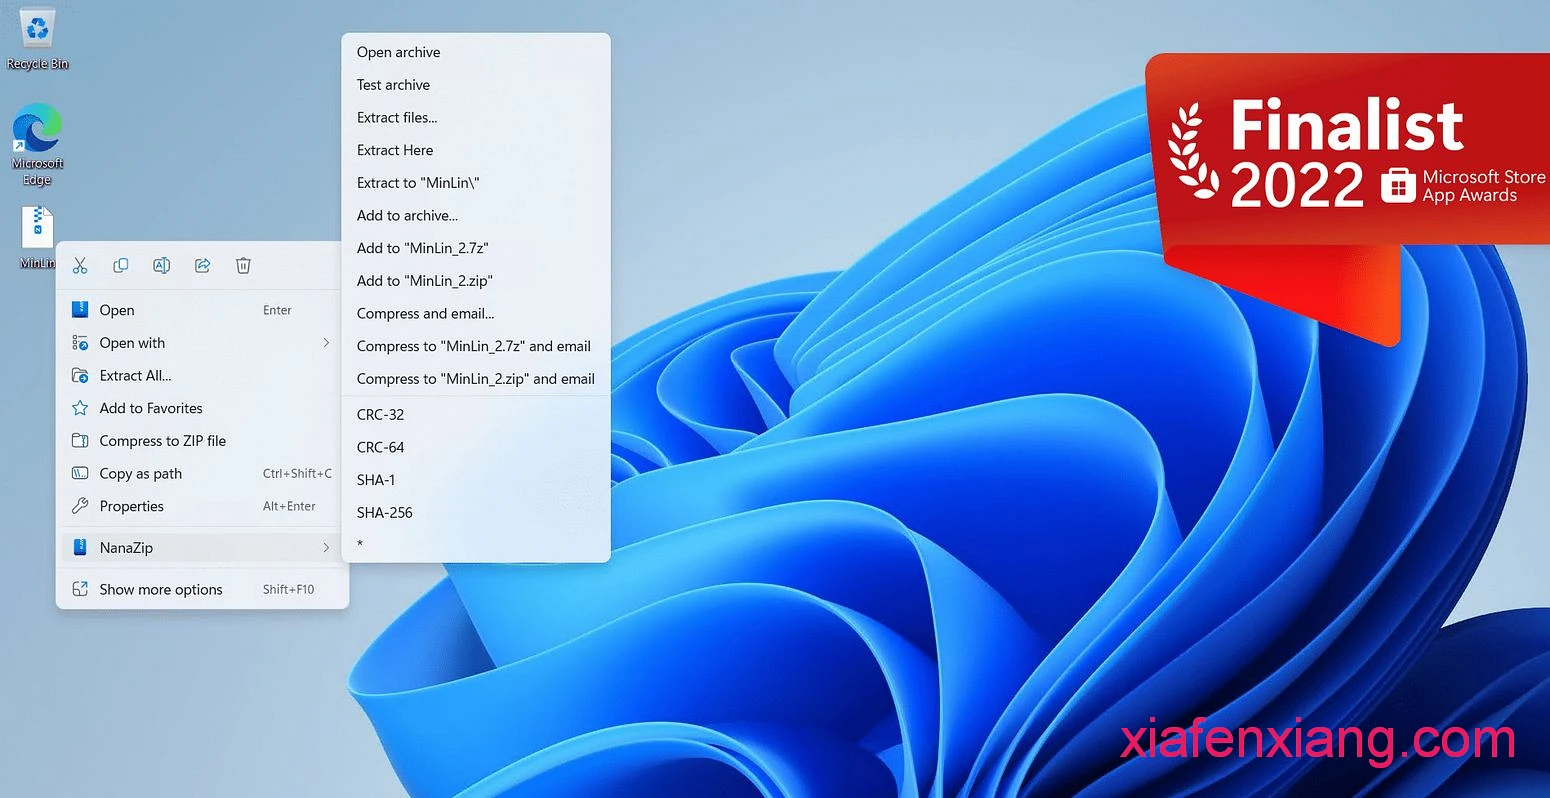Image resolution: width=1550 pixels, height=798 pixels.
Task: Choose Extract Here in NanaZip submenu
Action: click(x=395, y=150)
